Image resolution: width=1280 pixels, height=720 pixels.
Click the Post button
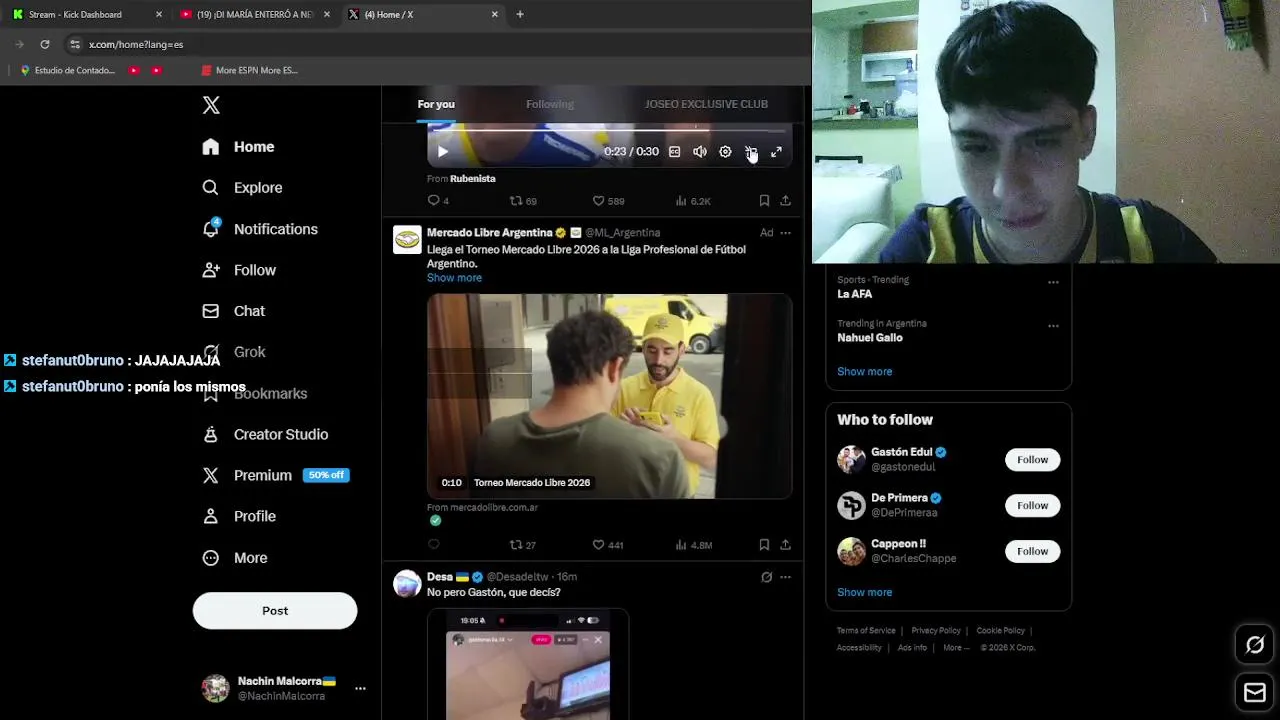tap(275, 611)
